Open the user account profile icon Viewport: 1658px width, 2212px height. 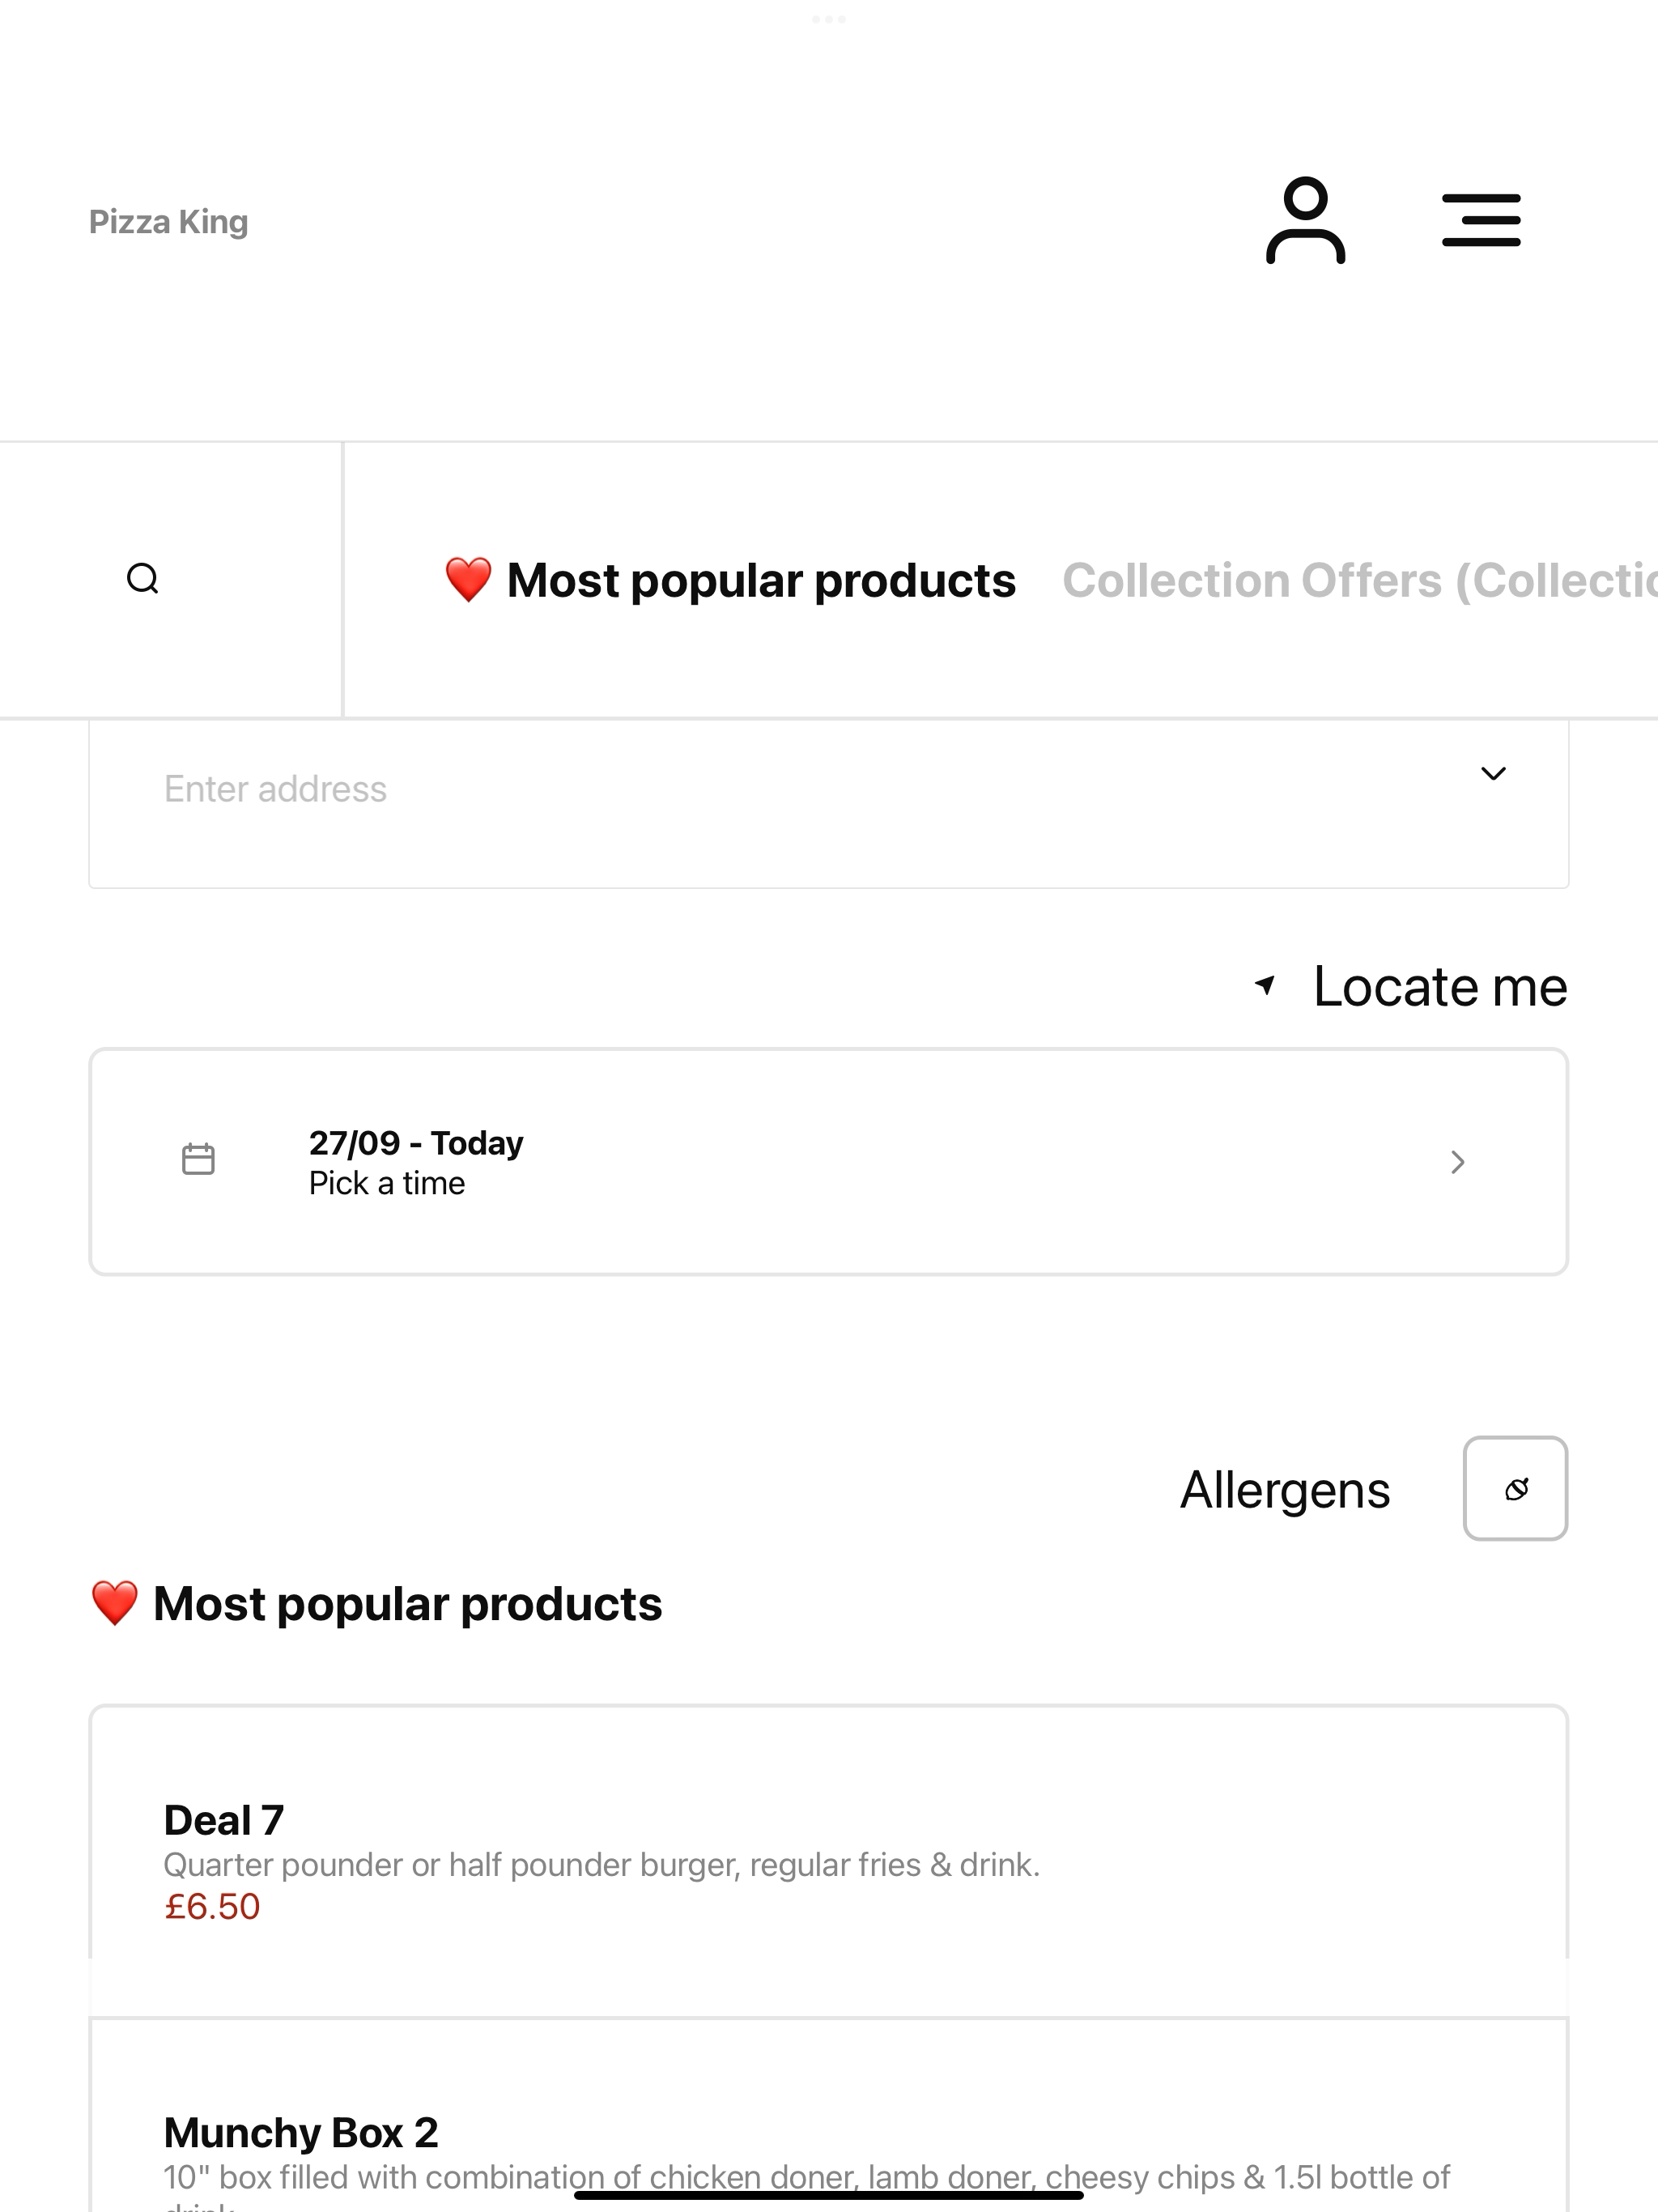coord(1305,220)
